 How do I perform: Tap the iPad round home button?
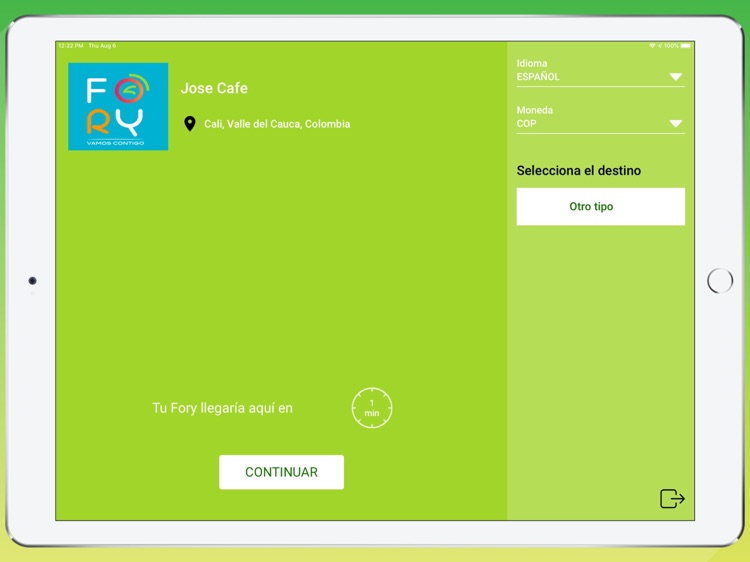(x=720, y=281)
